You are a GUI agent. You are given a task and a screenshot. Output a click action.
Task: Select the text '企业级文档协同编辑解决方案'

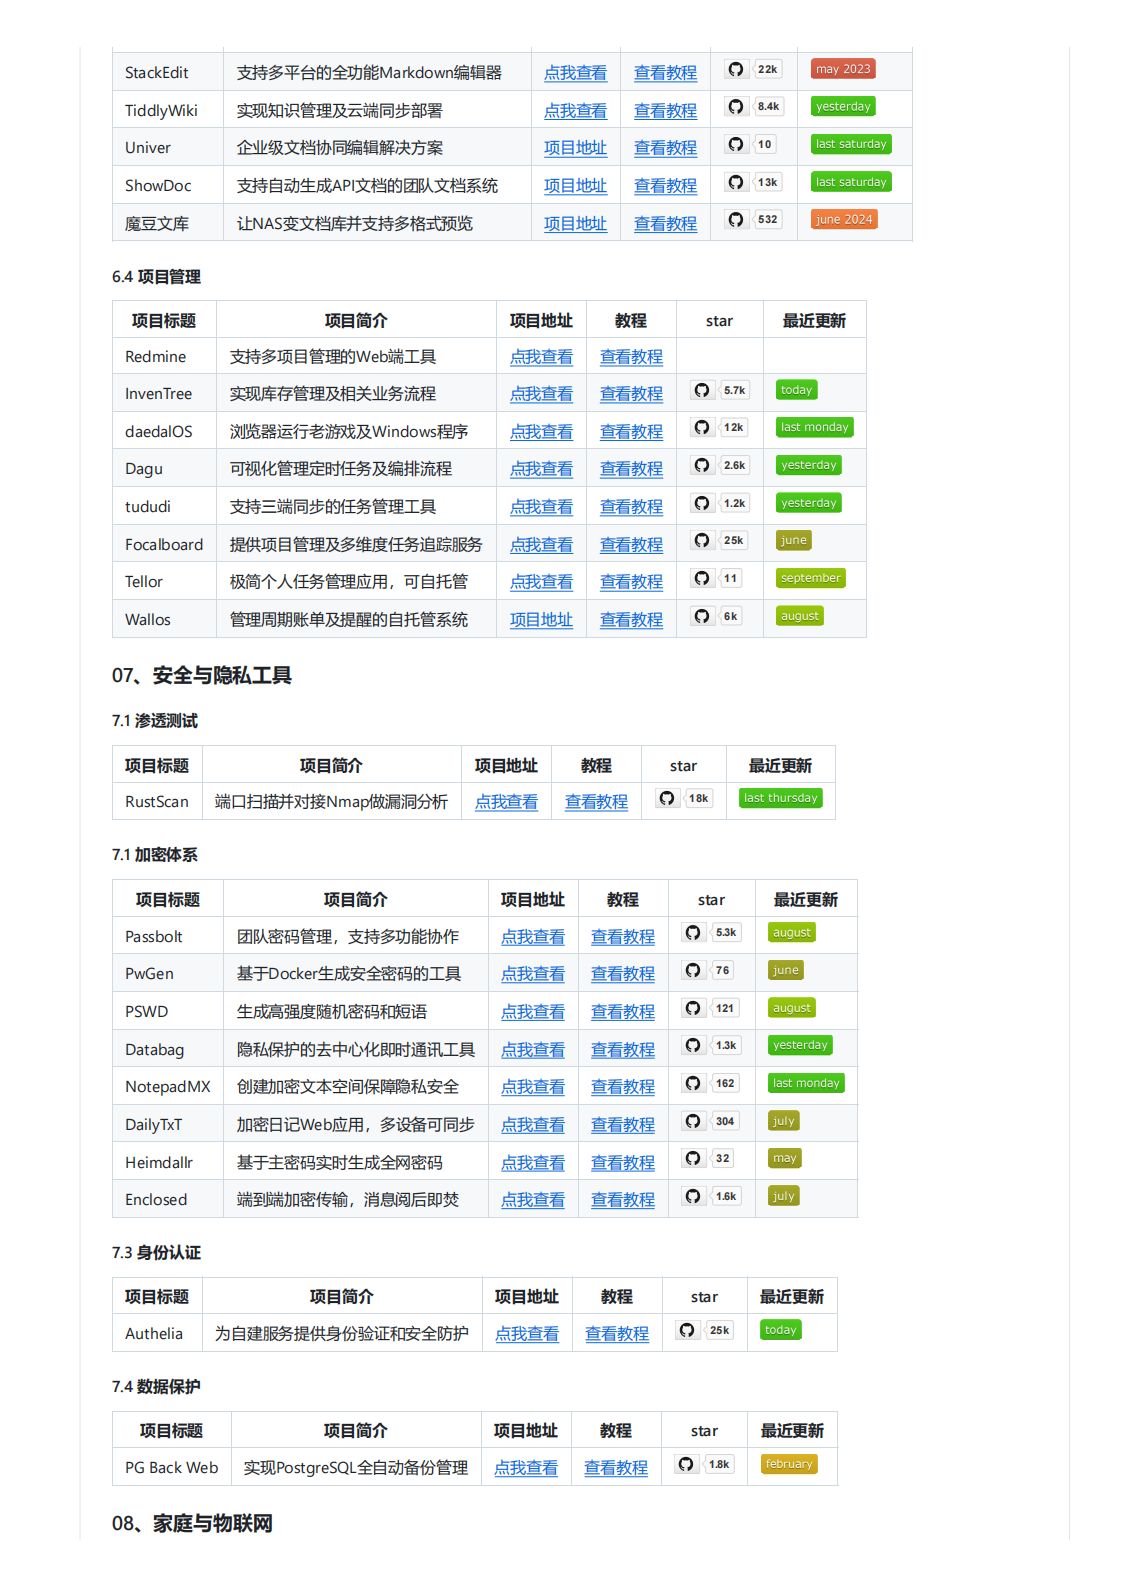point(340,148)
